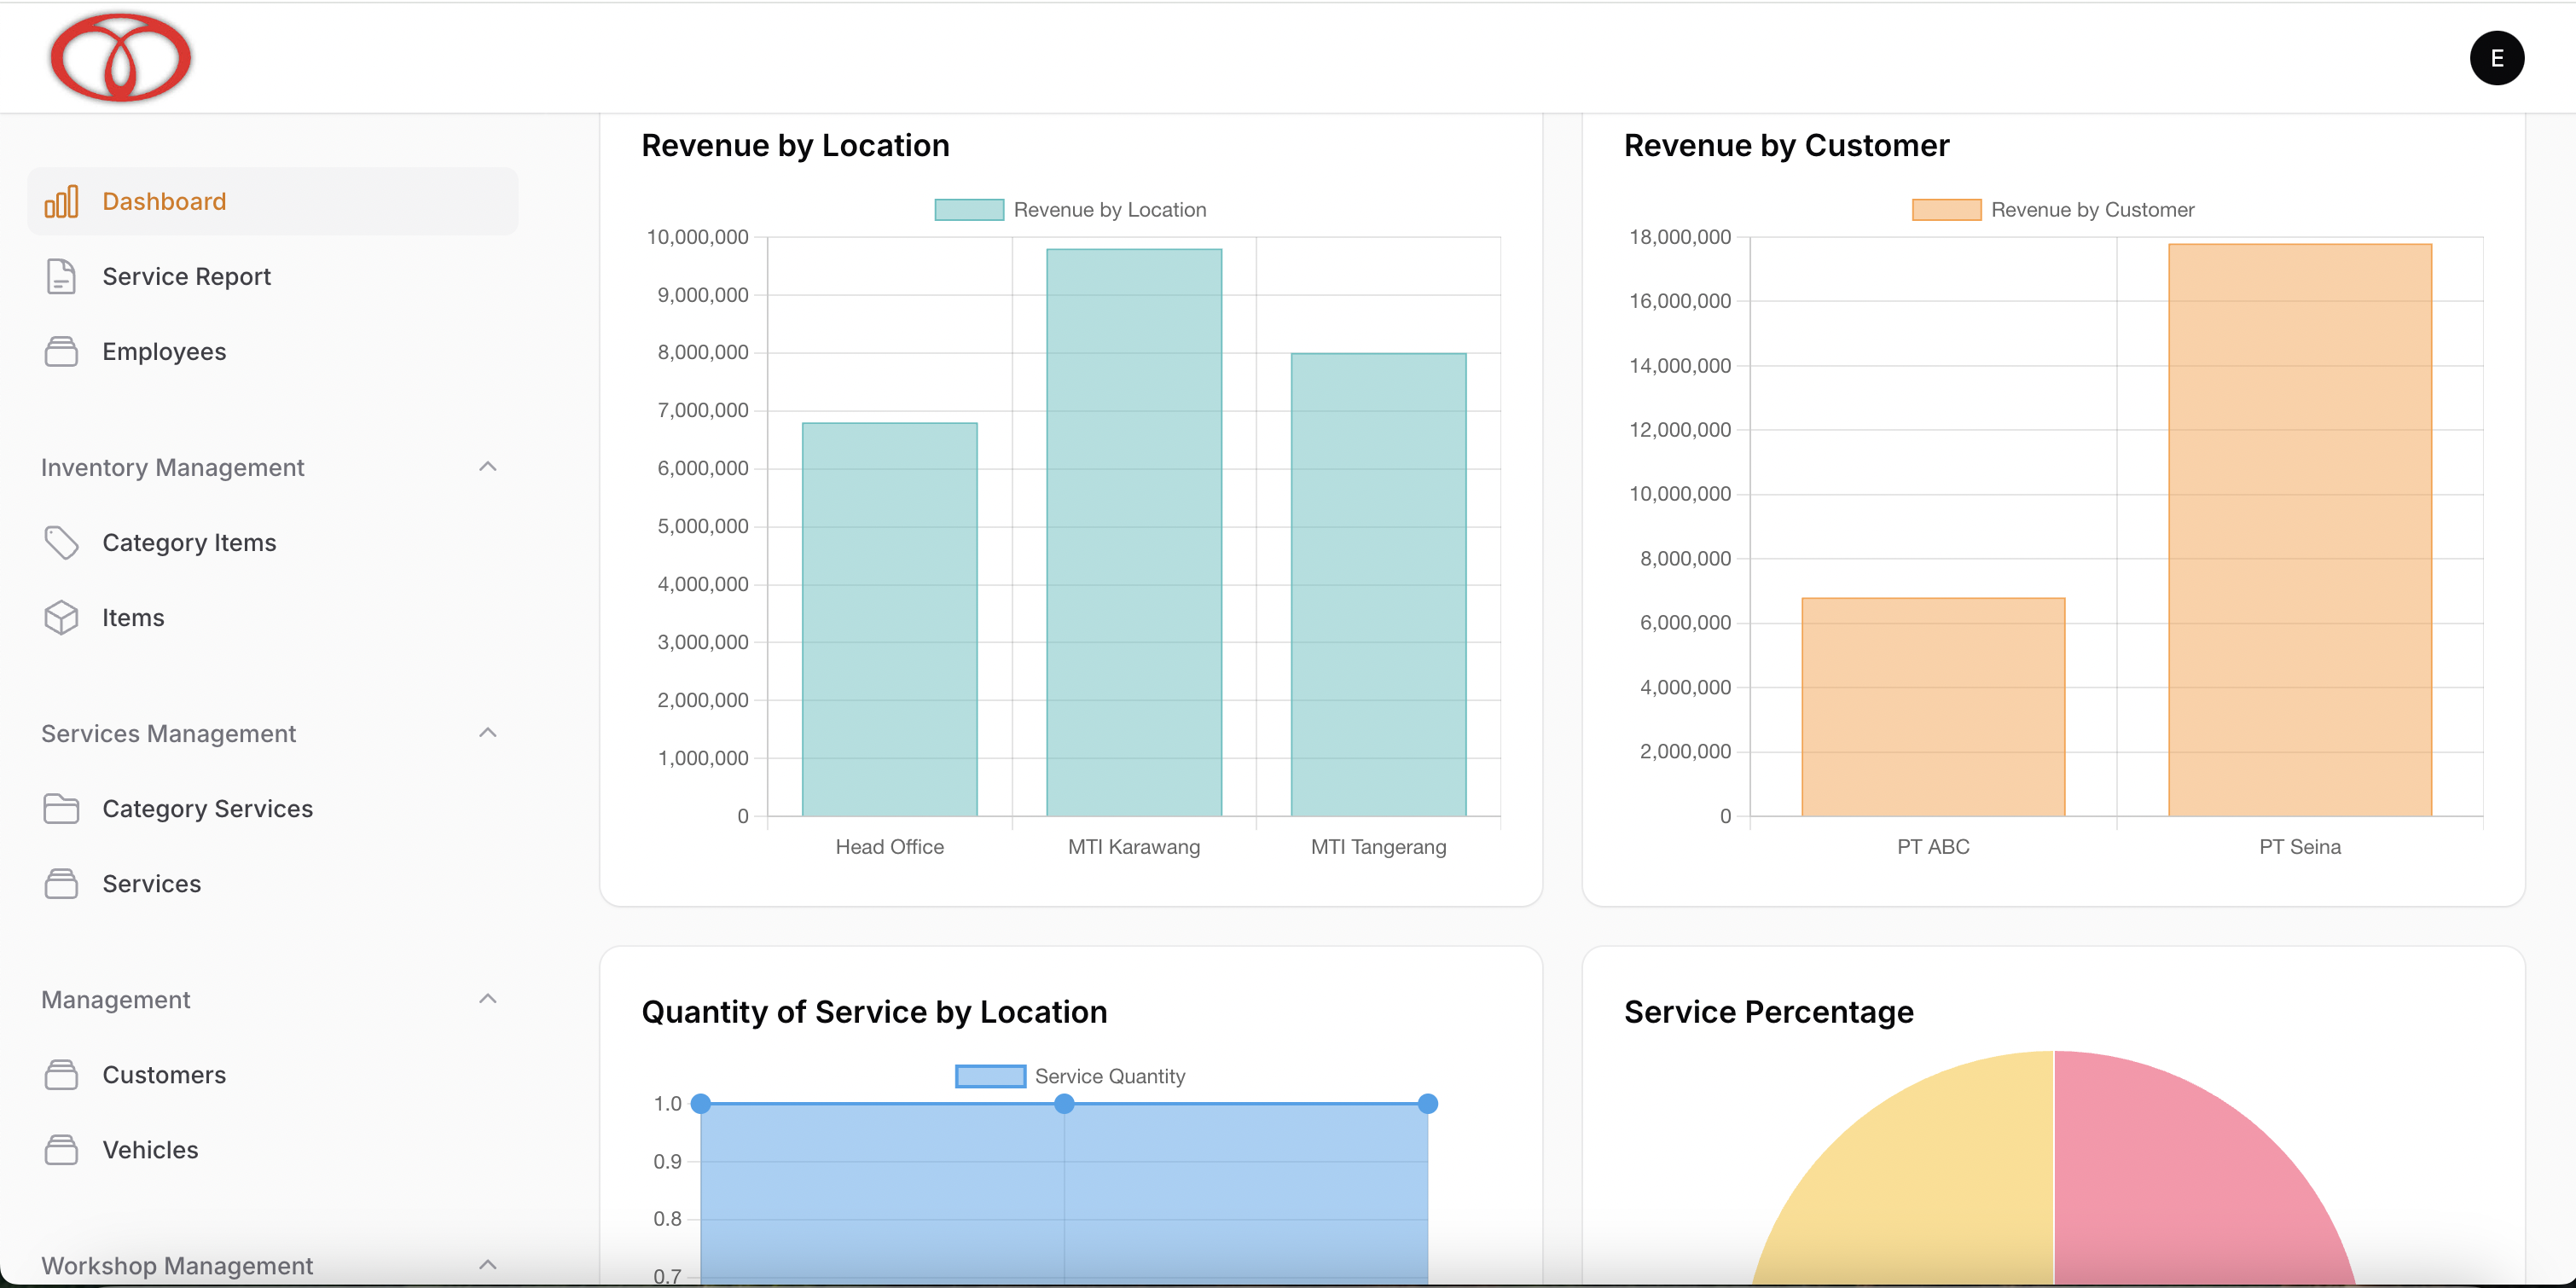
Task: Click the MTI Karawang axis label
Action: pos(1134,846)
